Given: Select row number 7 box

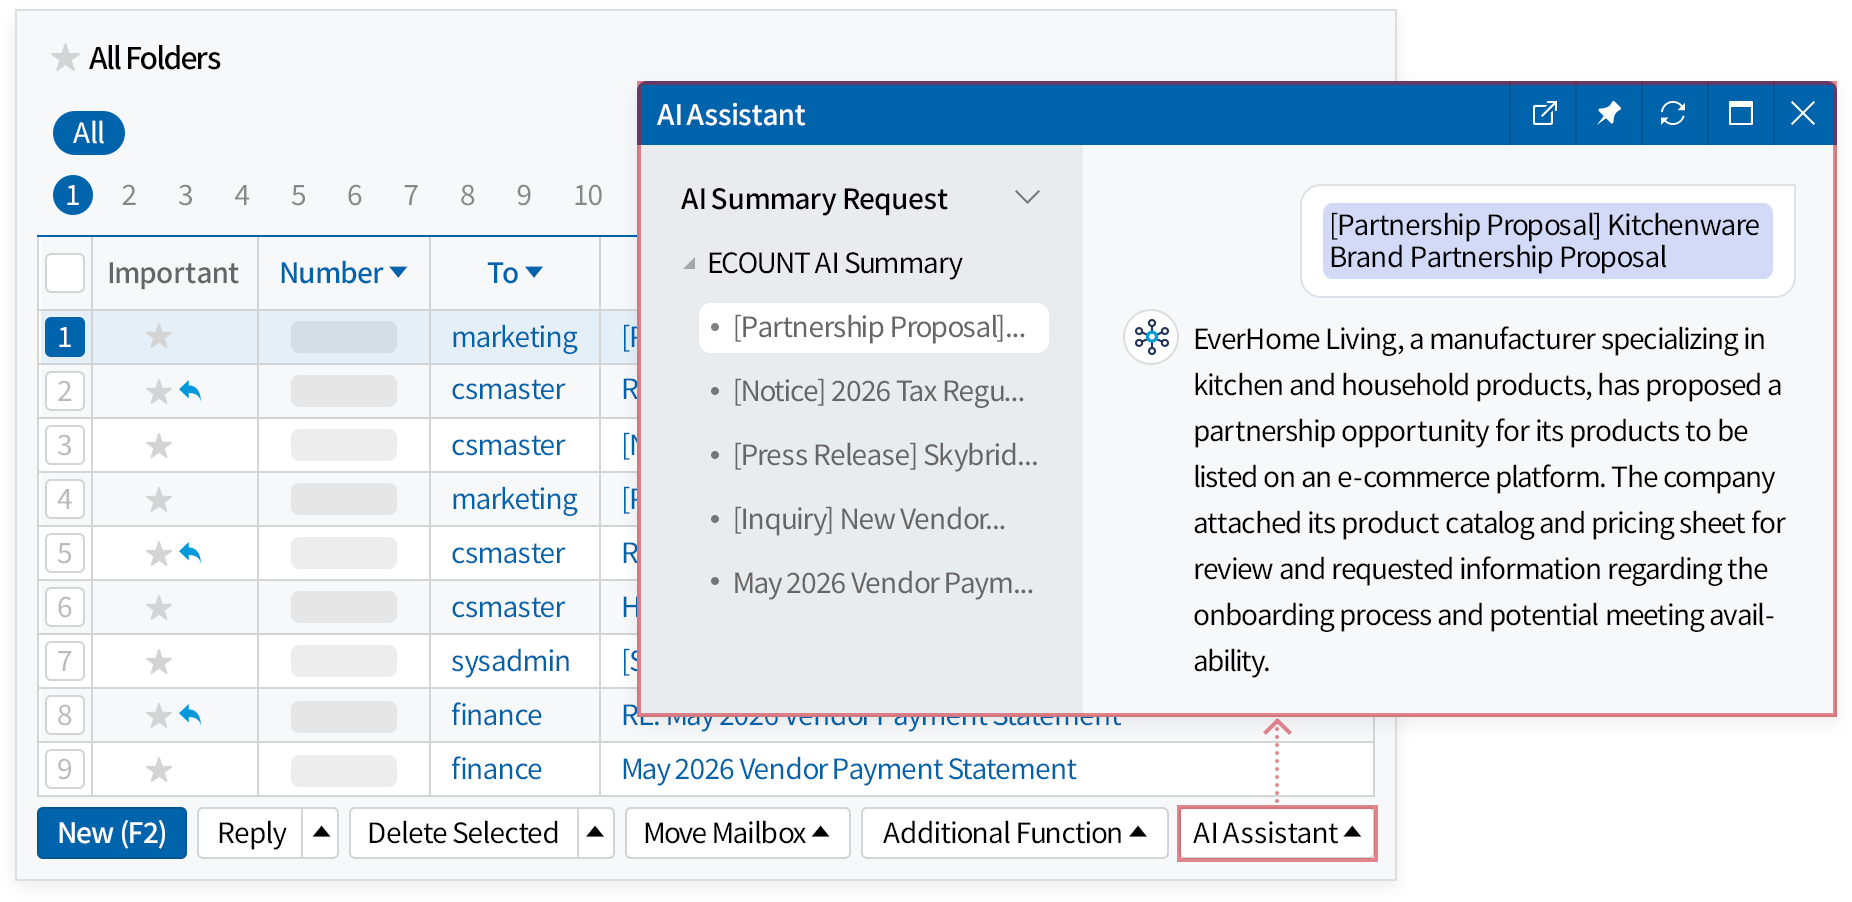Looking at the screenshot, I should point(65,661).
